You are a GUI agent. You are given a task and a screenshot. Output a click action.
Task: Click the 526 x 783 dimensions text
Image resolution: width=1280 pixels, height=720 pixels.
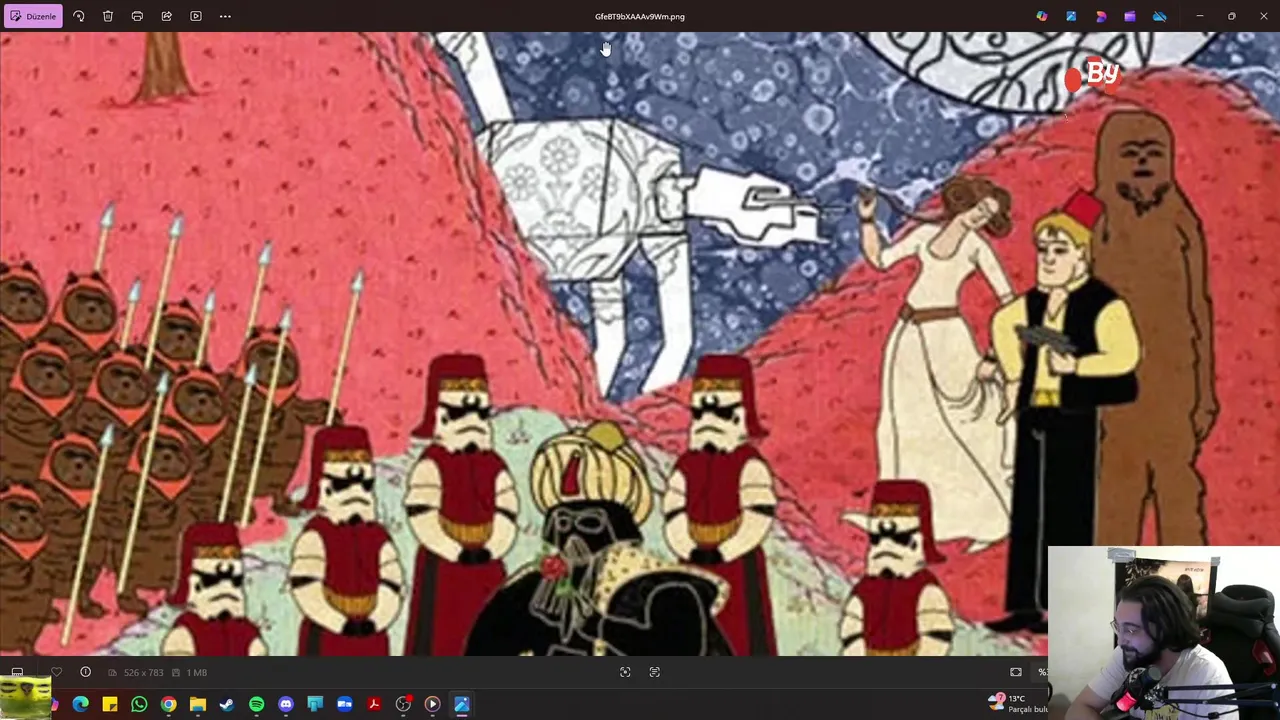143,673
